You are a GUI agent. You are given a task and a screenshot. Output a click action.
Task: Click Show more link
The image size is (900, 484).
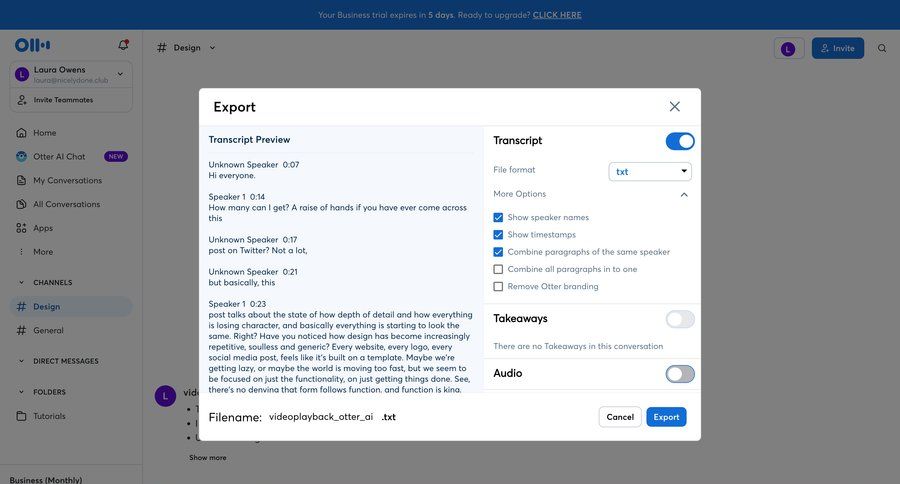pyautogui.click(x=208, y=458)
